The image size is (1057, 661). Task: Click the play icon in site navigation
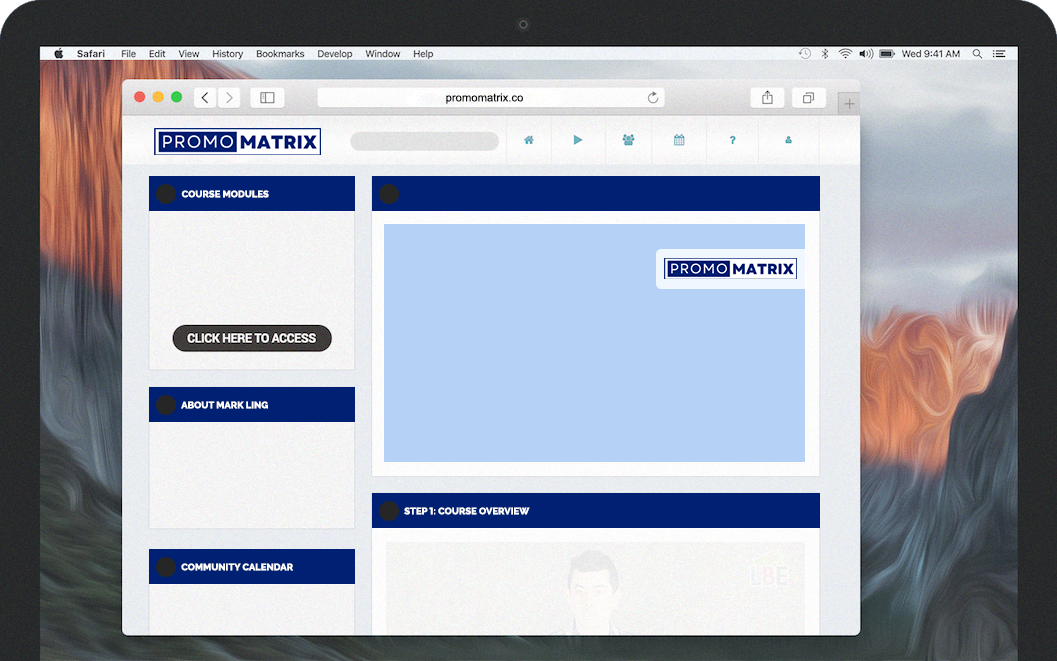point(578,141)
